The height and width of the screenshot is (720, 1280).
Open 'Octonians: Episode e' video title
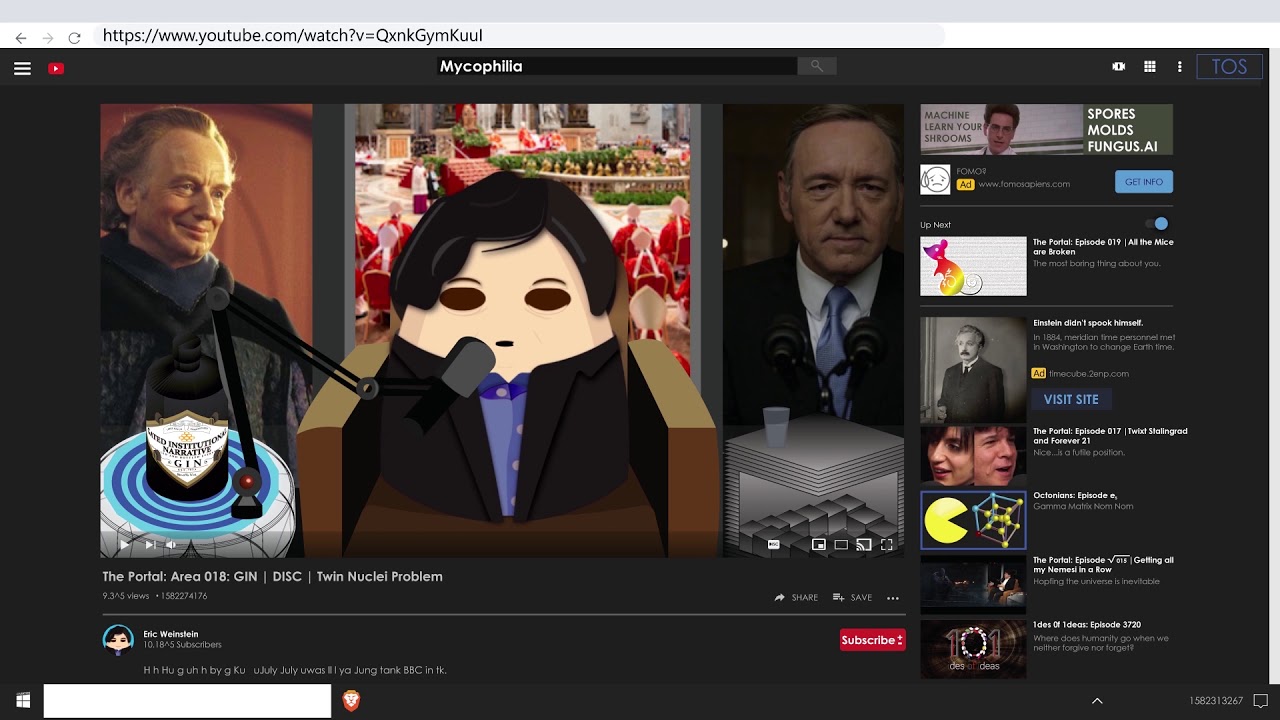(1075, 495)
